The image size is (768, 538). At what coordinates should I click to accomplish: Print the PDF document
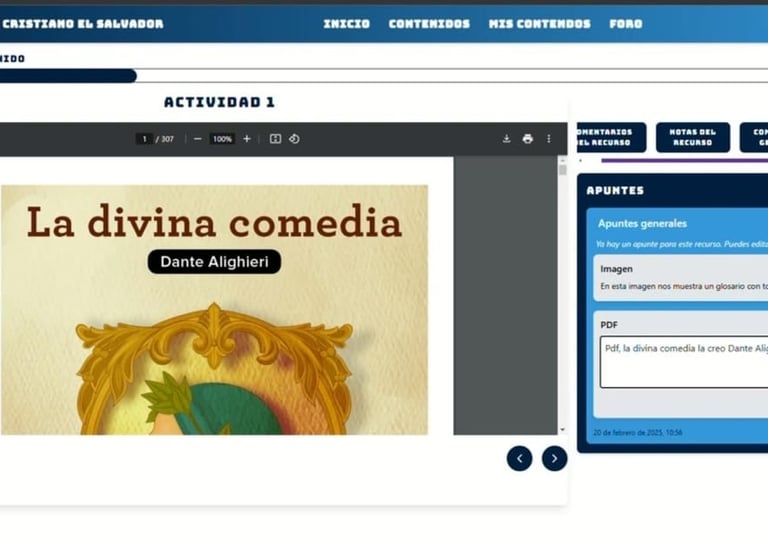(x=528, y=139)
